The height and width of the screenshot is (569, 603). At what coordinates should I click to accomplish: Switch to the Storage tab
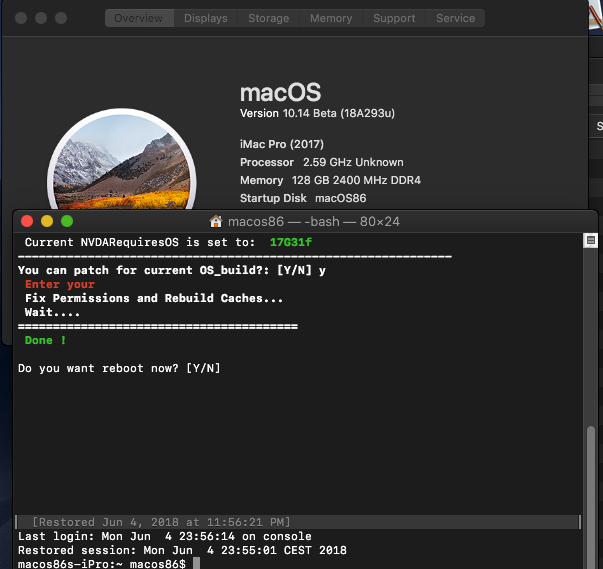click(x=268, y=18)
